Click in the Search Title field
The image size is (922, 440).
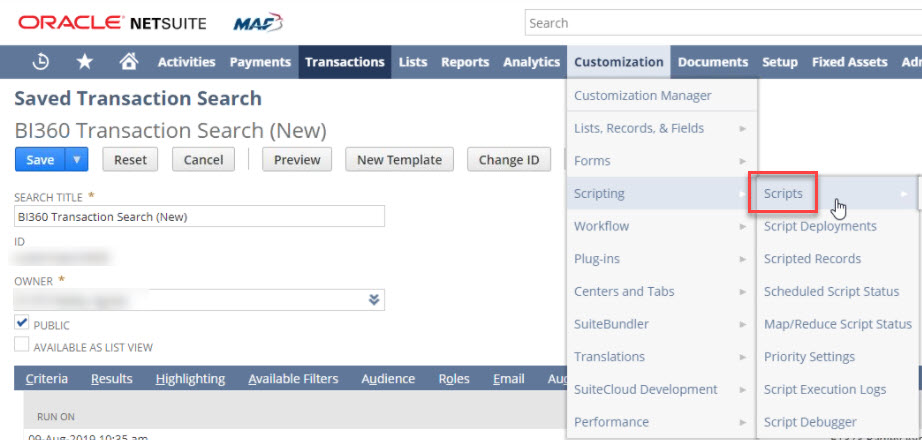pos(200,216)
